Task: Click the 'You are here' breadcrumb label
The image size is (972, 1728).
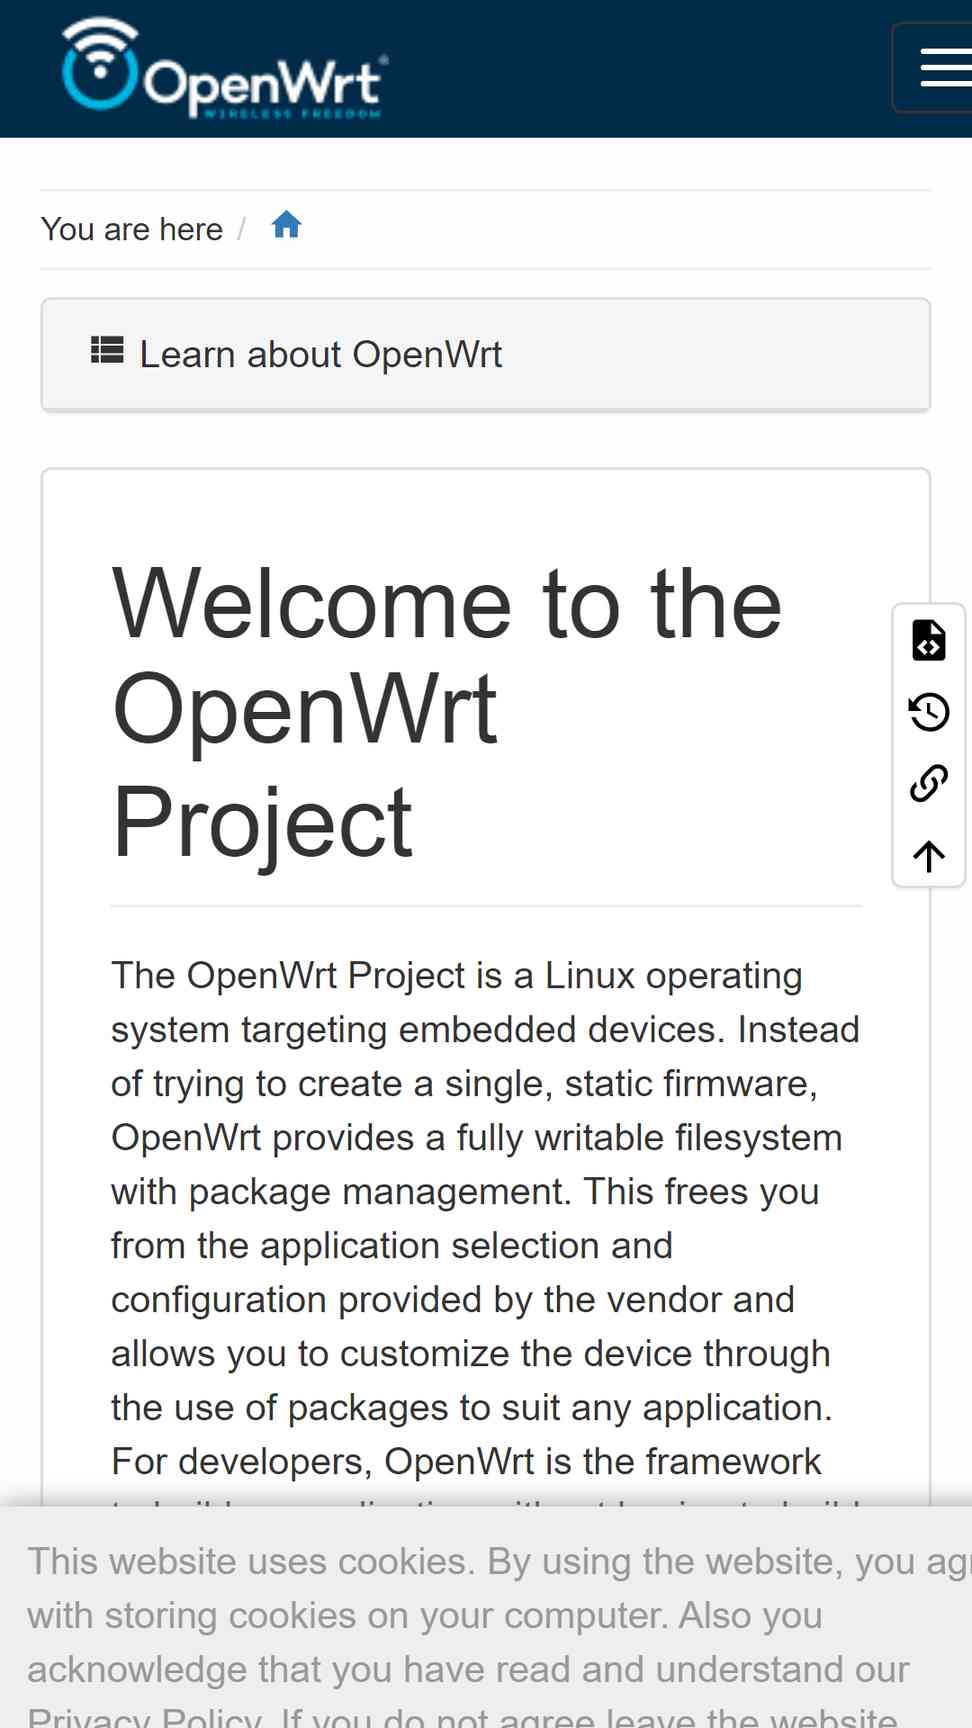Action: [132, 229]
